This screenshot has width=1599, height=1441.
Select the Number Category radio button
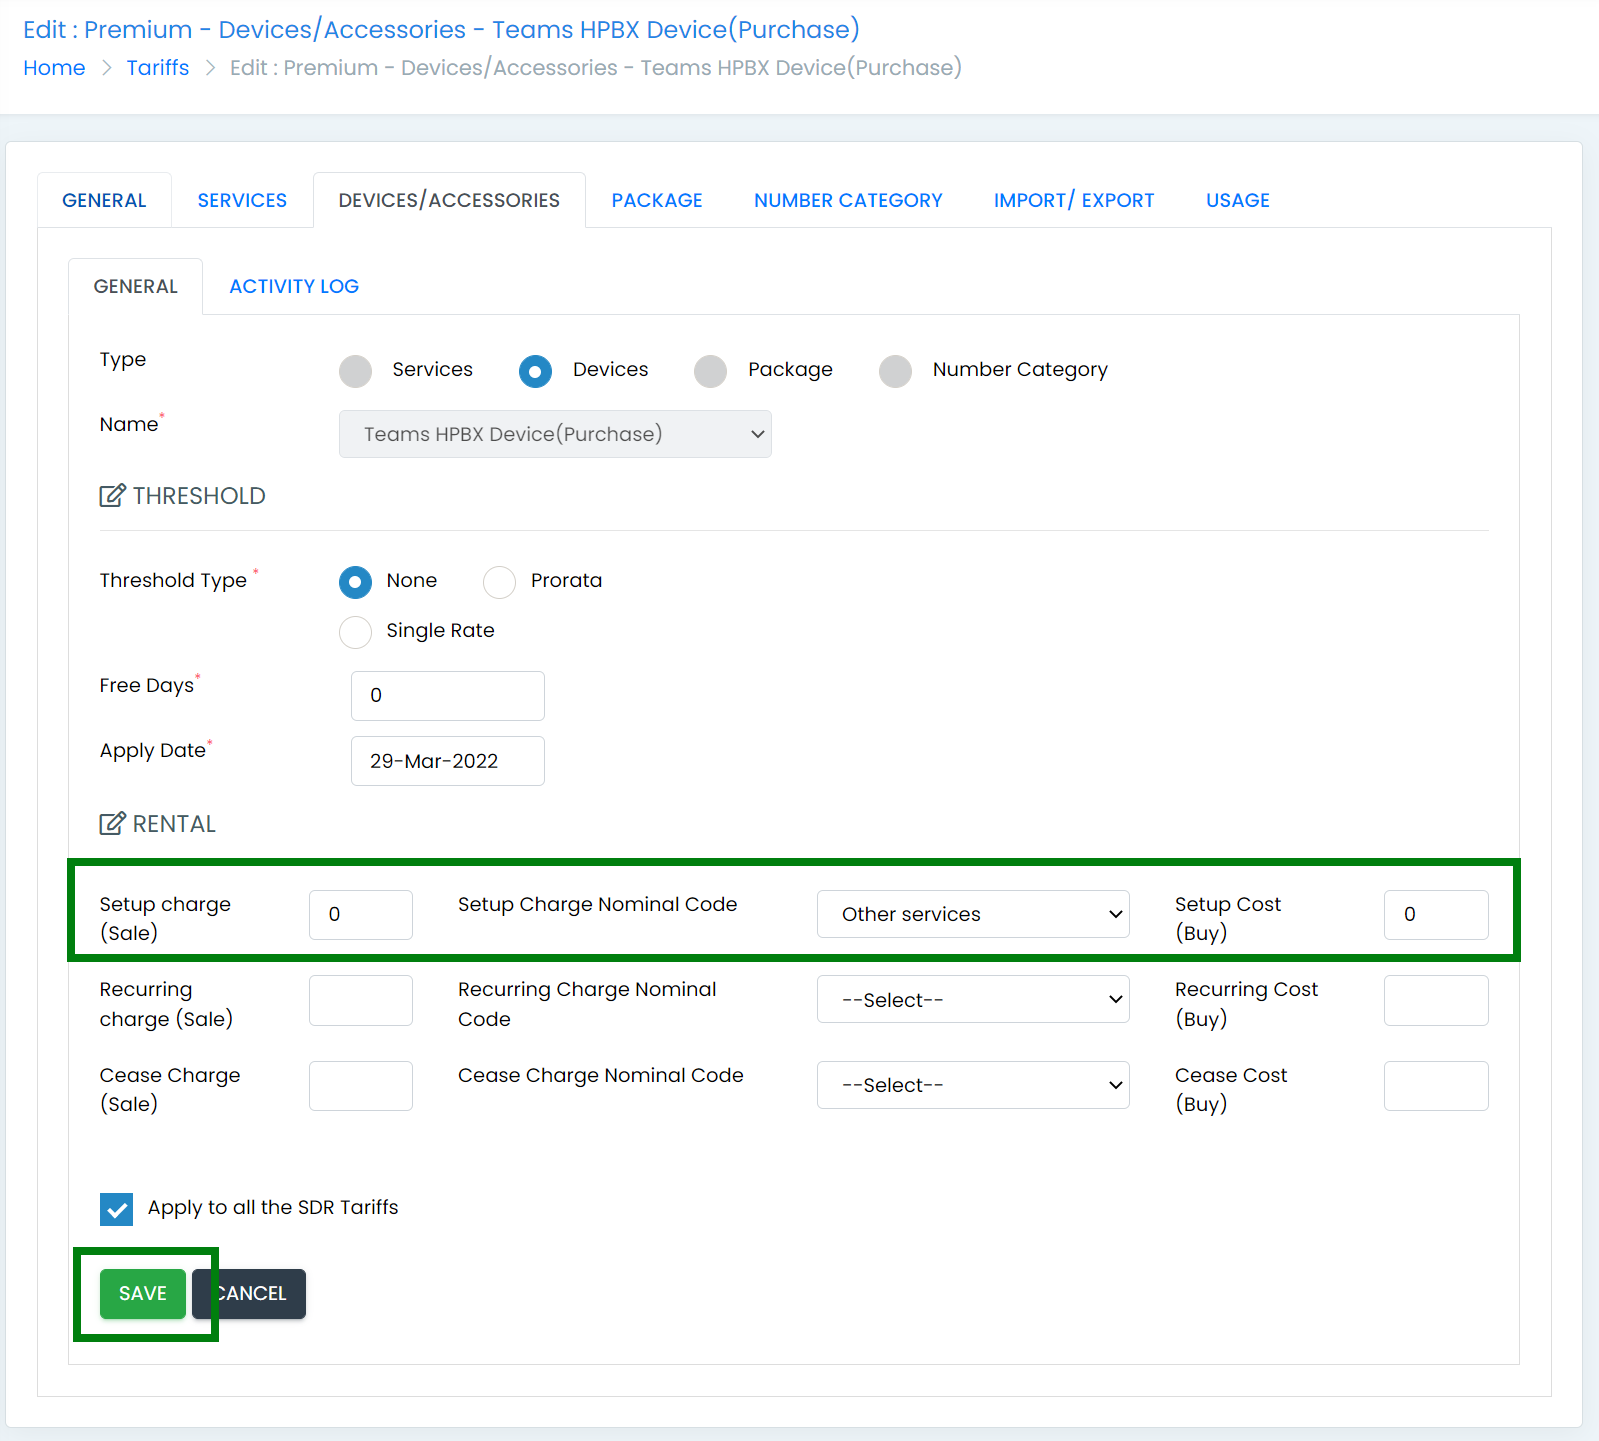coord(895,371)
